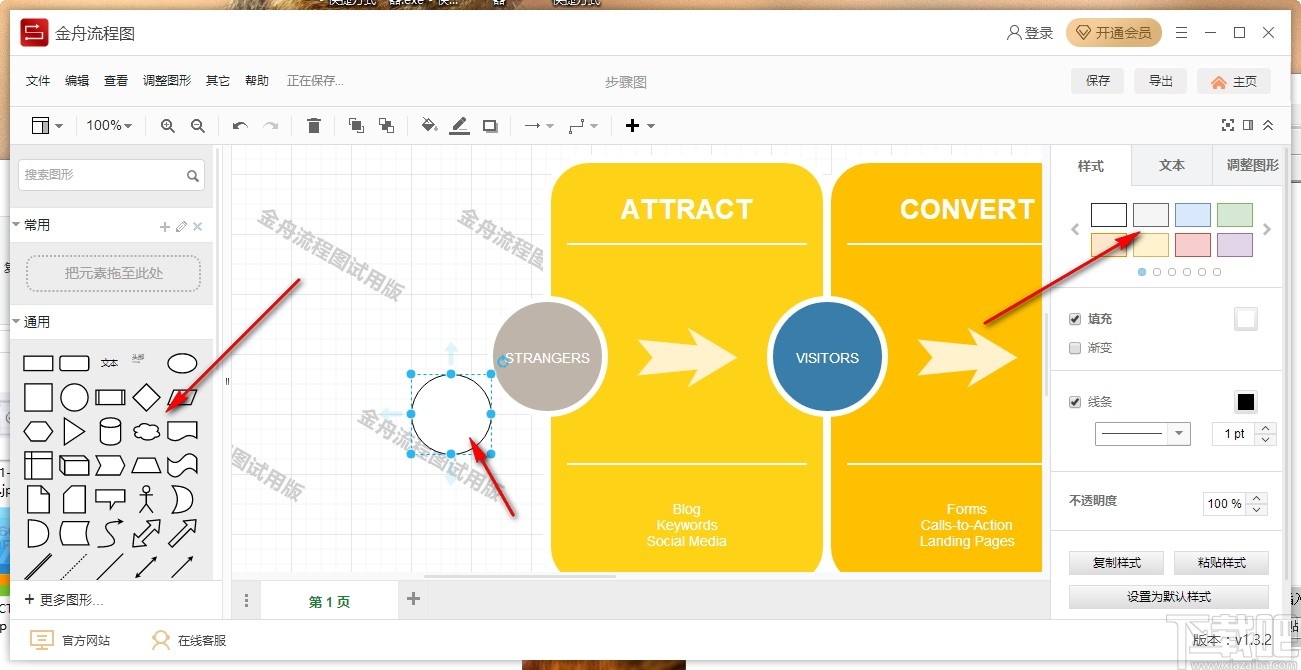
Task: Delete selected shape with trash icon
Action: click(x=314, y=126)
